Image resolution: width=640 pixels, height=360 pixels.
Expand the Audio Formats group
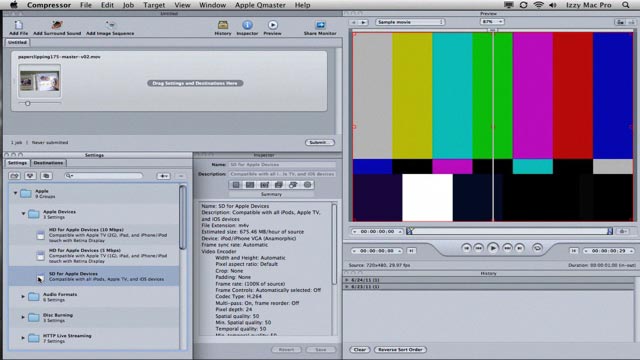tap(23, 296)
